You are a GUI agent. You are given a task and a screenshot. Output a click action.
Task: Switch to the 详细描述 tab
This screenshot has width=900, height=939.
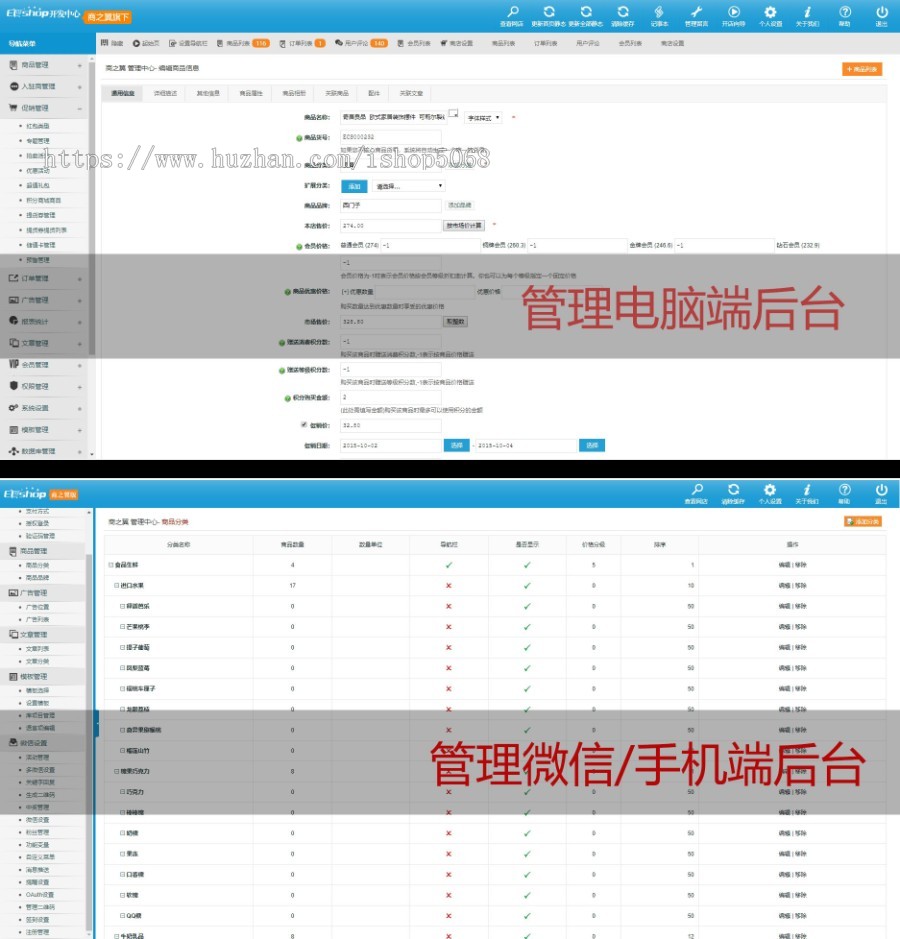[x=166, y=93]
